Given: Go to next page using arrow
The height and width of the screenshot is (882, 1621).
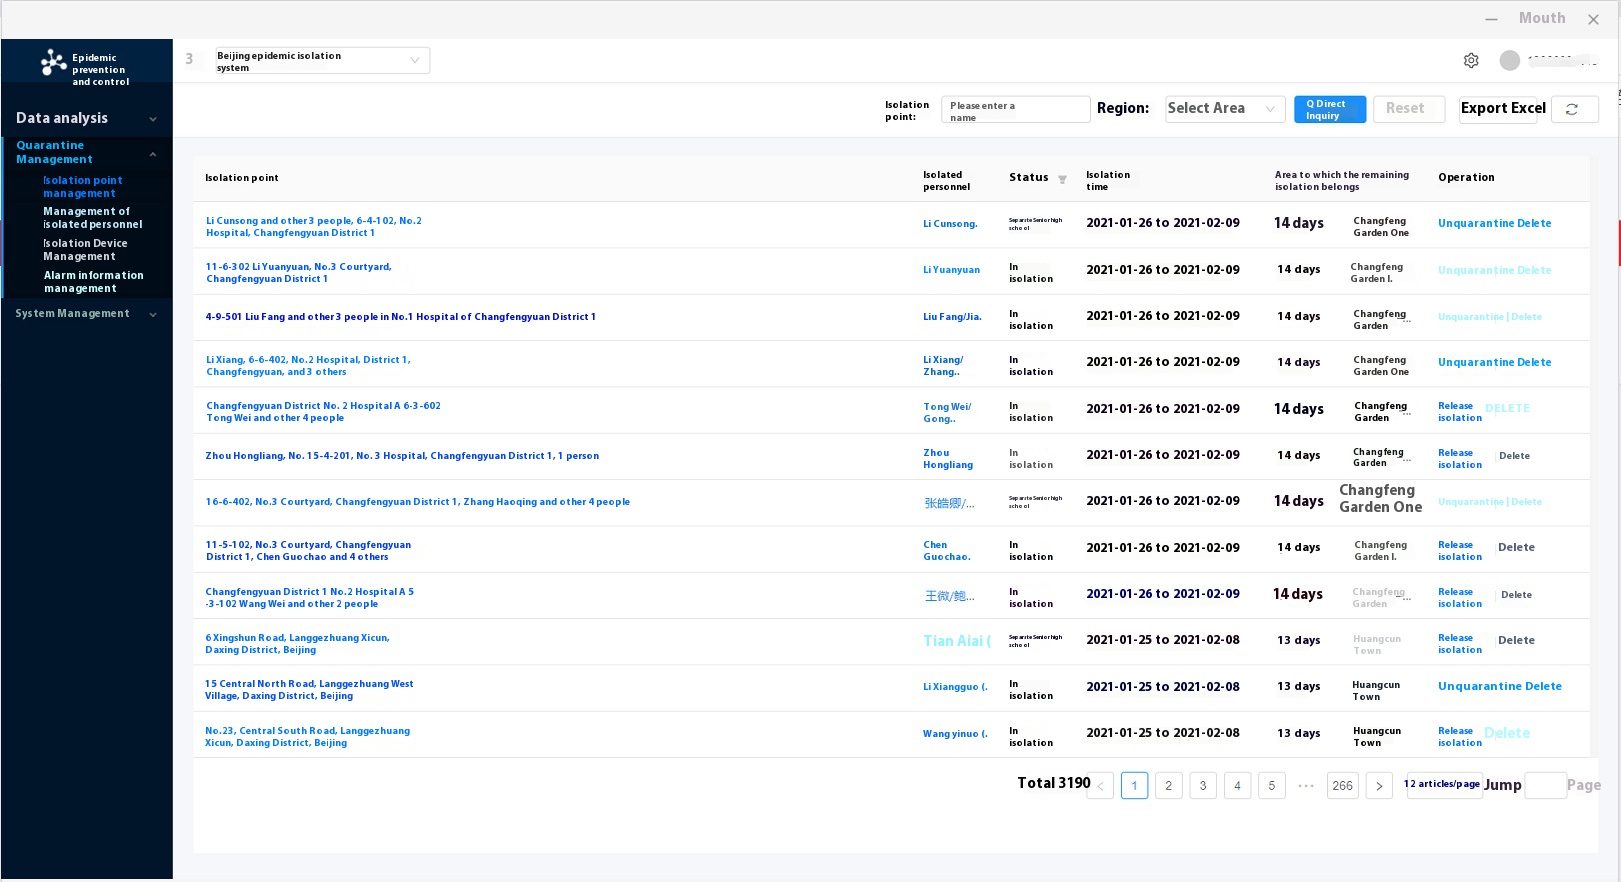Looking at the screenshot, I should (1379, 786).
